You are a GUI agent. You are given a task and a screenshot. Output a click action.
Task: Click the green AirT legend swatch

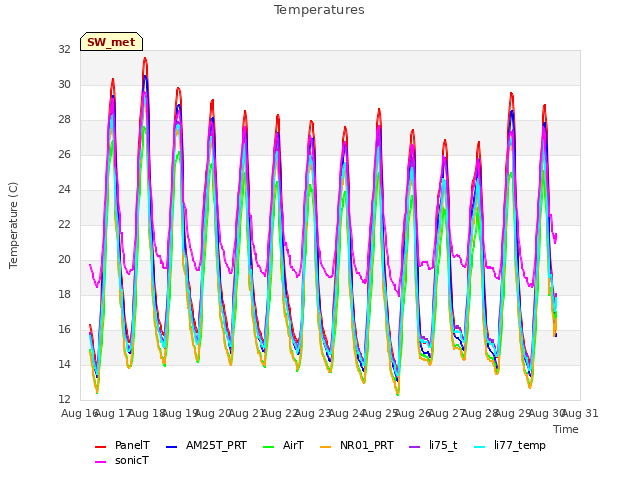point(269,447)
